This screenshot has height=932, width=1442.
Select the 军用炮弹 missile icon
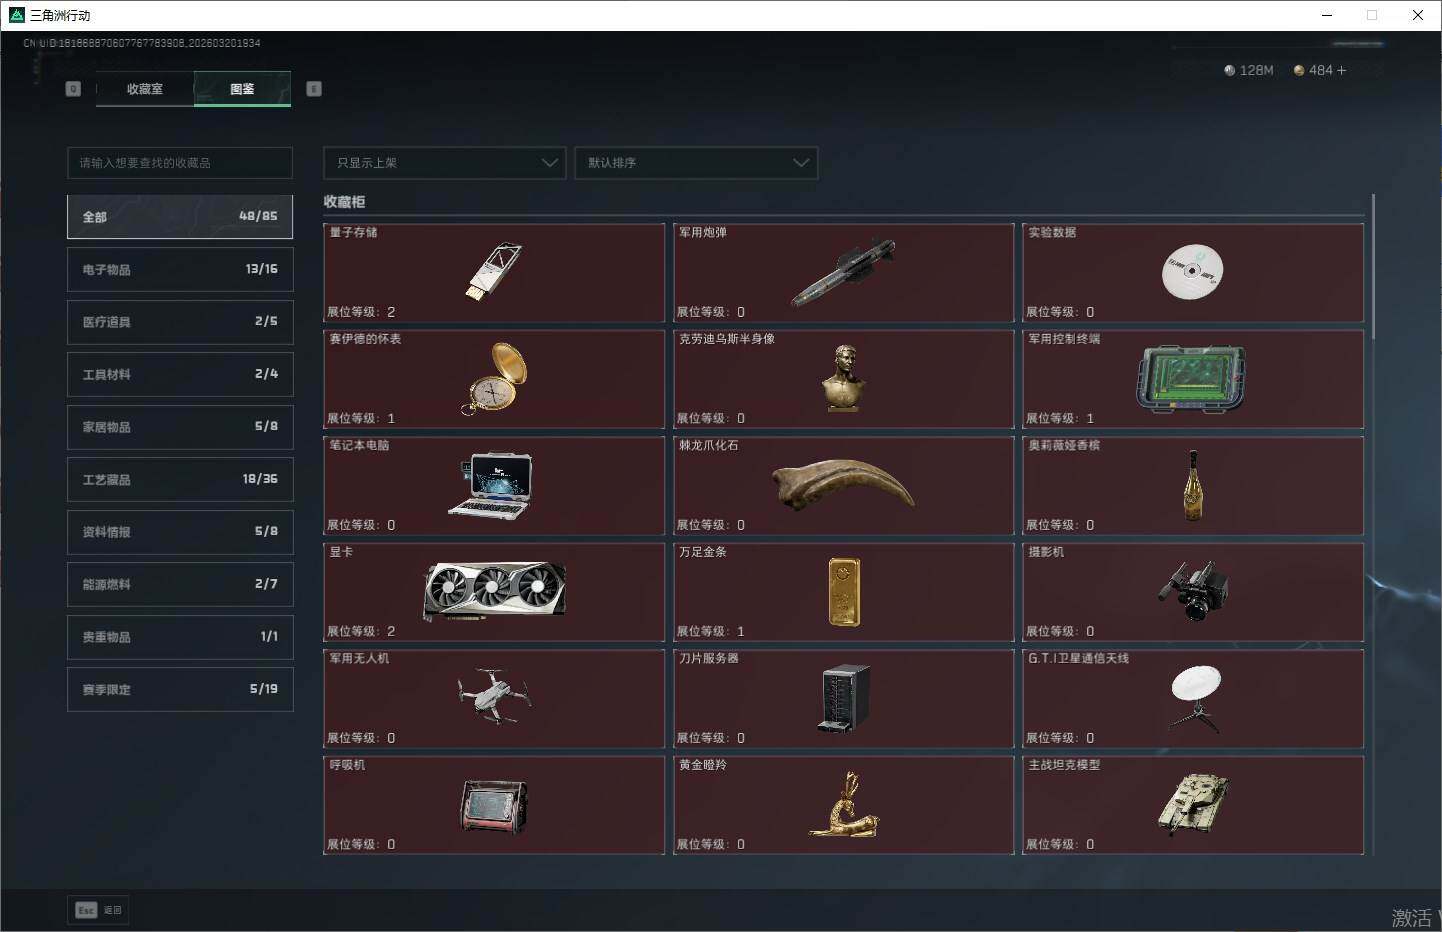coord(843,272)
